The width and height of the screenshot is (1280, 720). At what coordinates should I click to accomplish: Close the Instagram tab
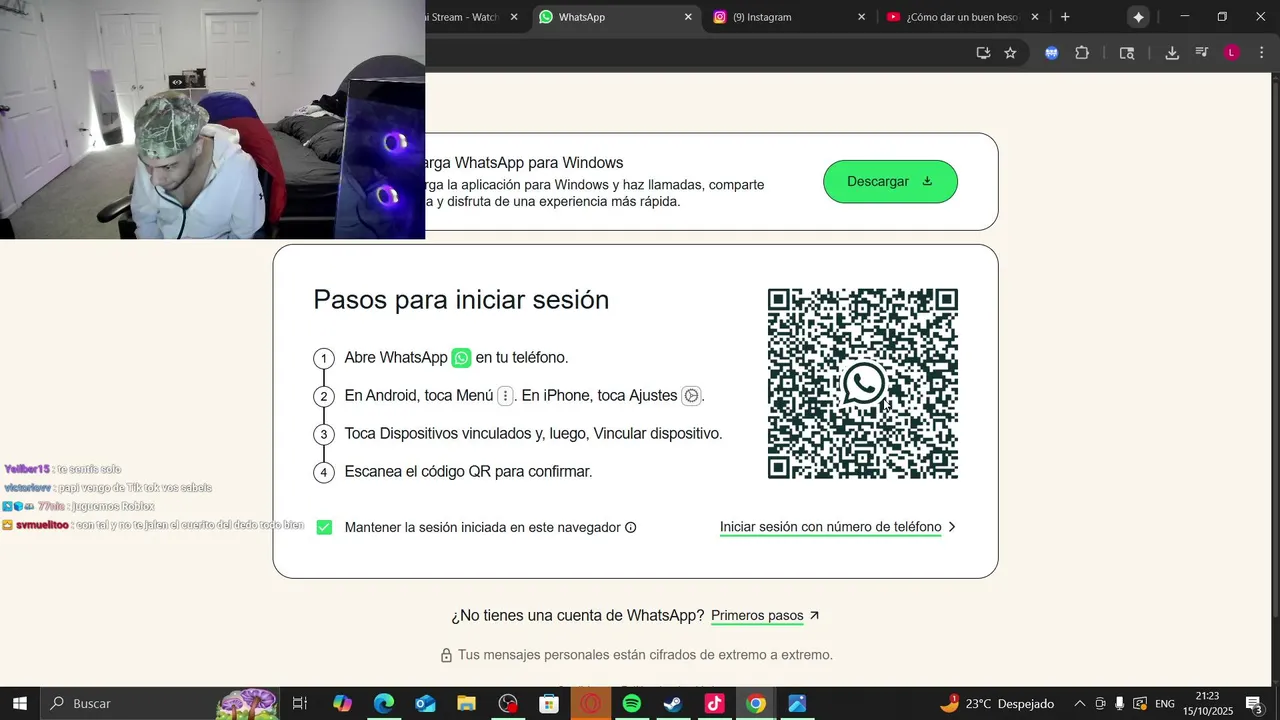862,17
